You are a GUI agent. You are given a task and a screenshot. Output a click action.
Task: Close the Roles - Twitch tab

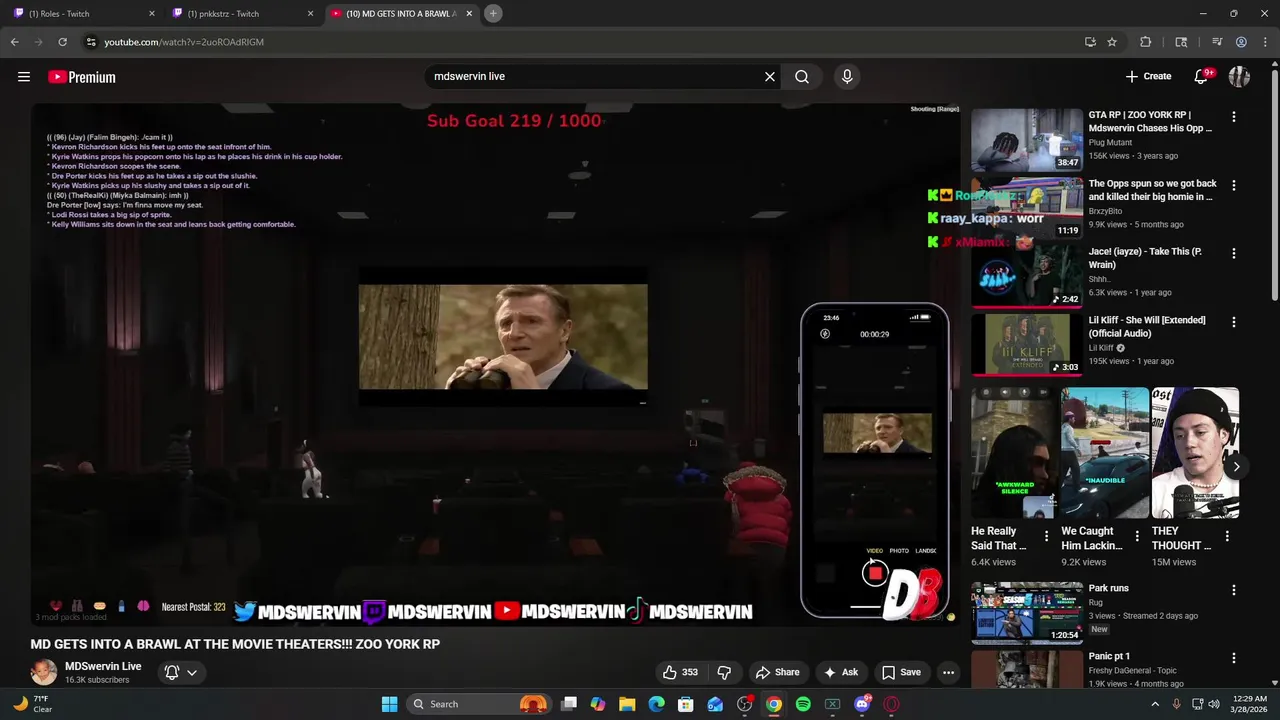tap(152, 14)
